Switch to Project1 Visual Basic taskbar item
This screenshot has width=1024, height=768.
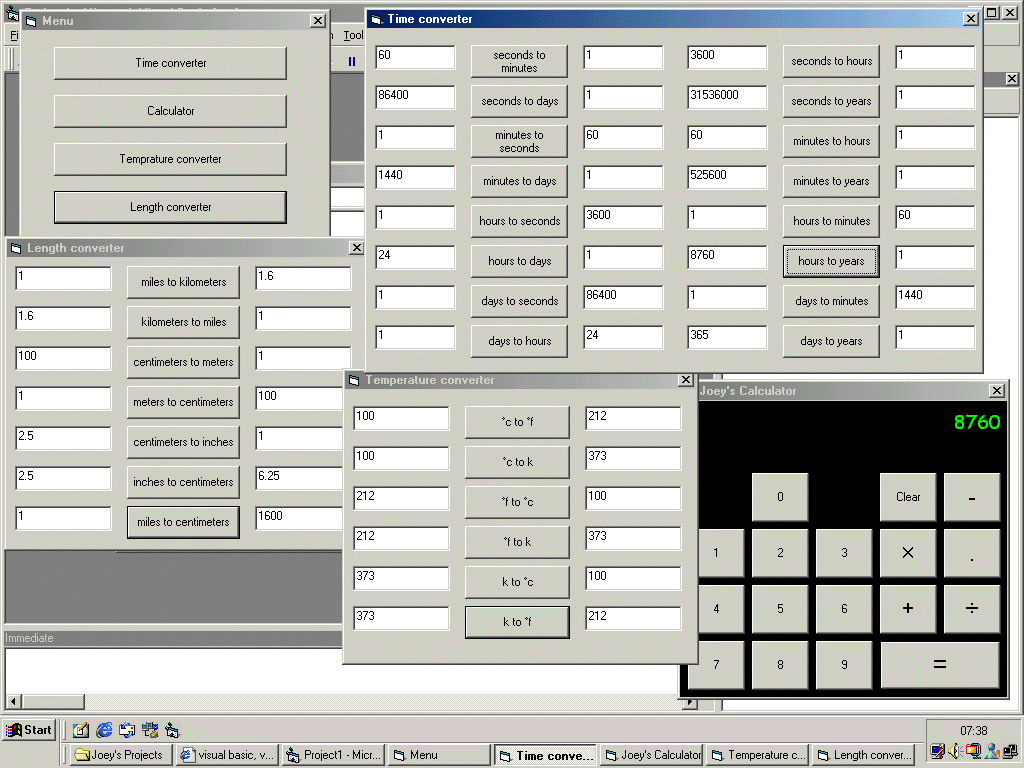[334, 755]
